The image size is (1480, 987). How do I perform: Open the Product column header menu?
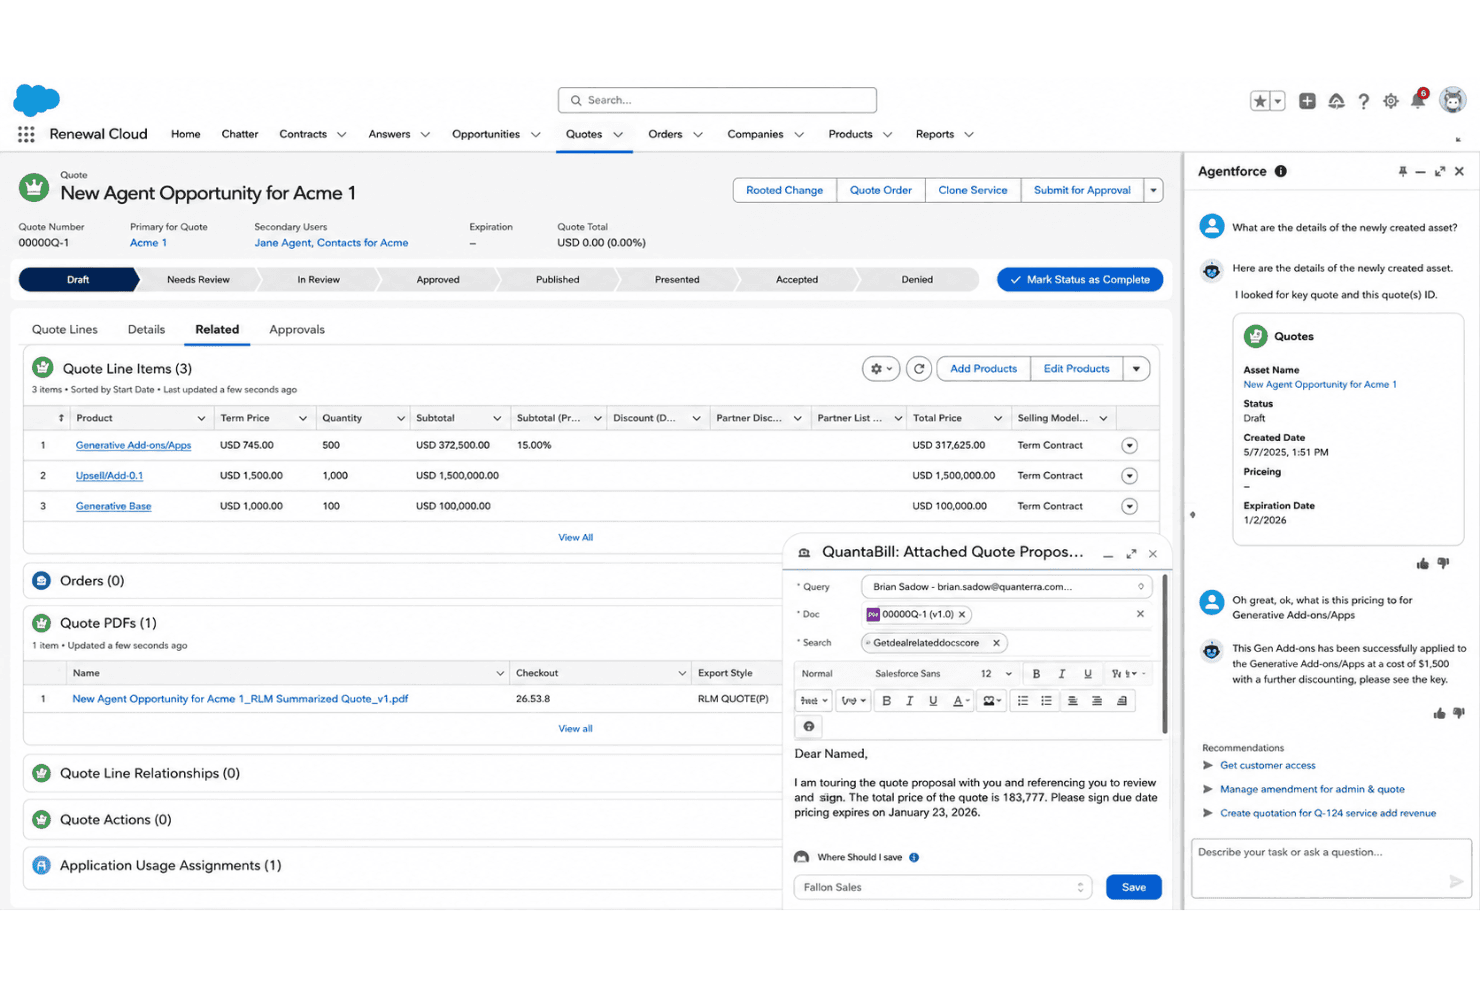(201, 419)
